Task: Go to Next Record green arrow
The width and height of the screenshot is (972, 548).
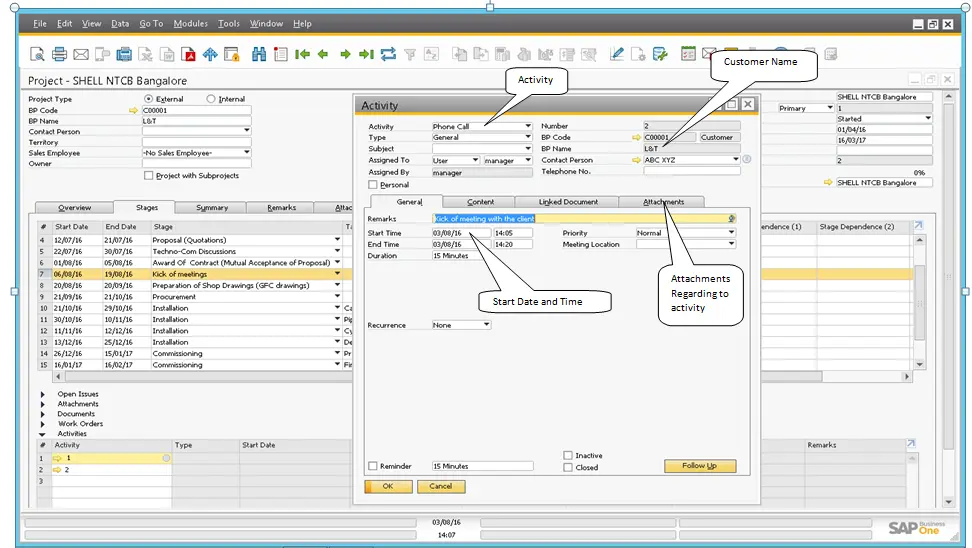Action: (x=345, y=55)
